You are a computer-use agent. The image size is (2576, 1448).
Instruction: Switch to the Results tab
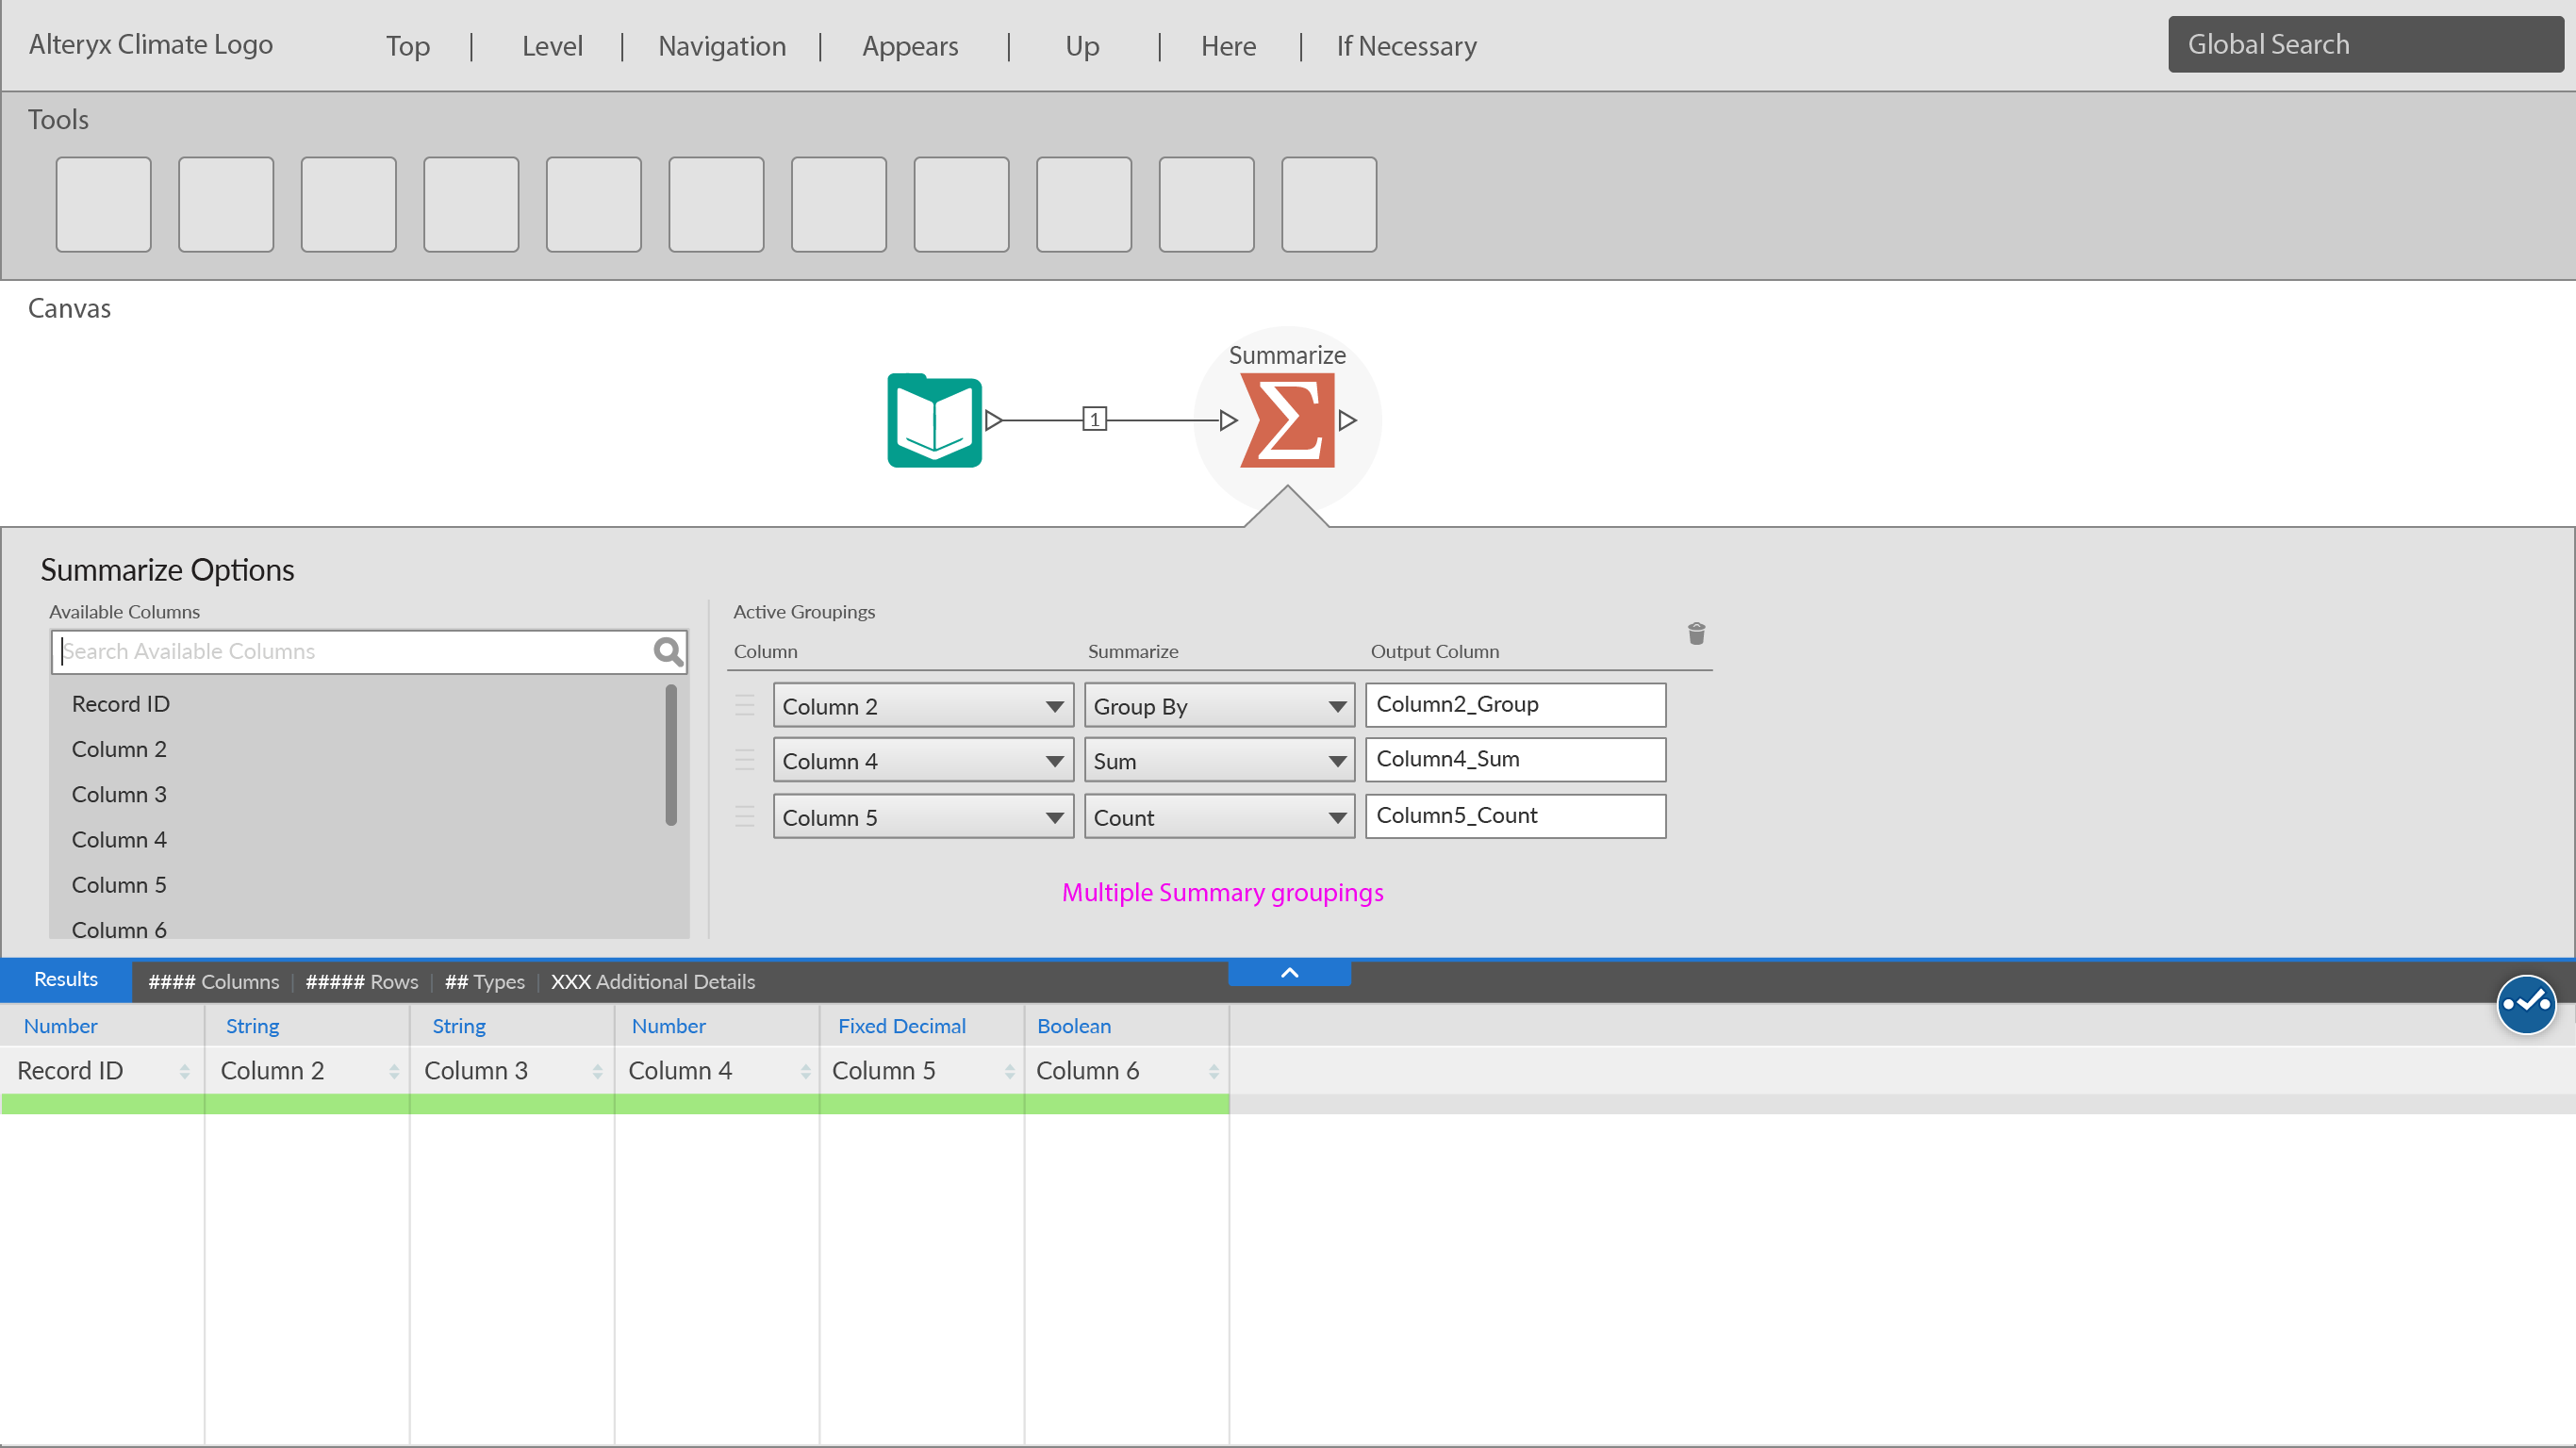click(66, 980)
